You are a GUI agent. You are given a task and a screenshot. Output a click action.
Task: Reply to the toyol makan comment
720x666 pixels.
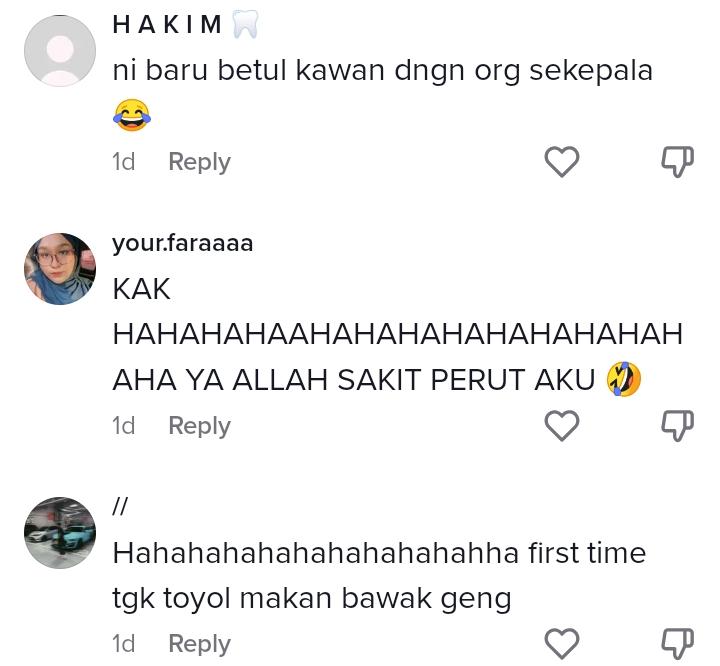199,644
